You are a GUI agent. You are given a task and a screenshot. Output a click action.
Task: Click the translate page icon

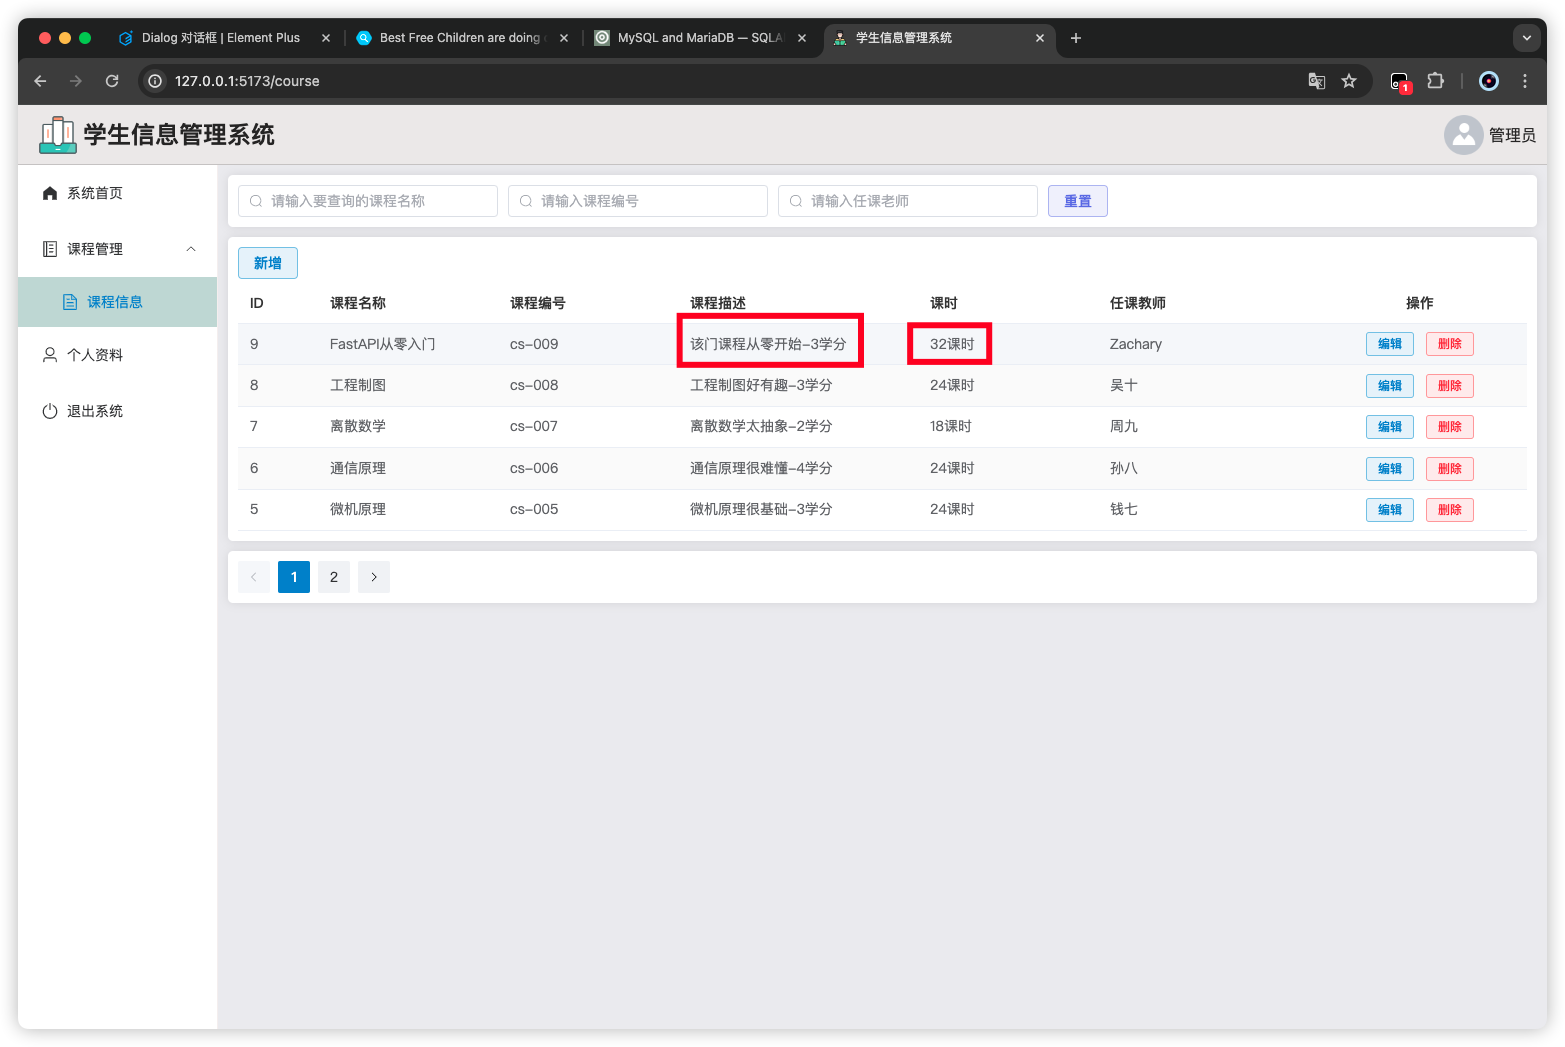click(x=1317, y=81)
